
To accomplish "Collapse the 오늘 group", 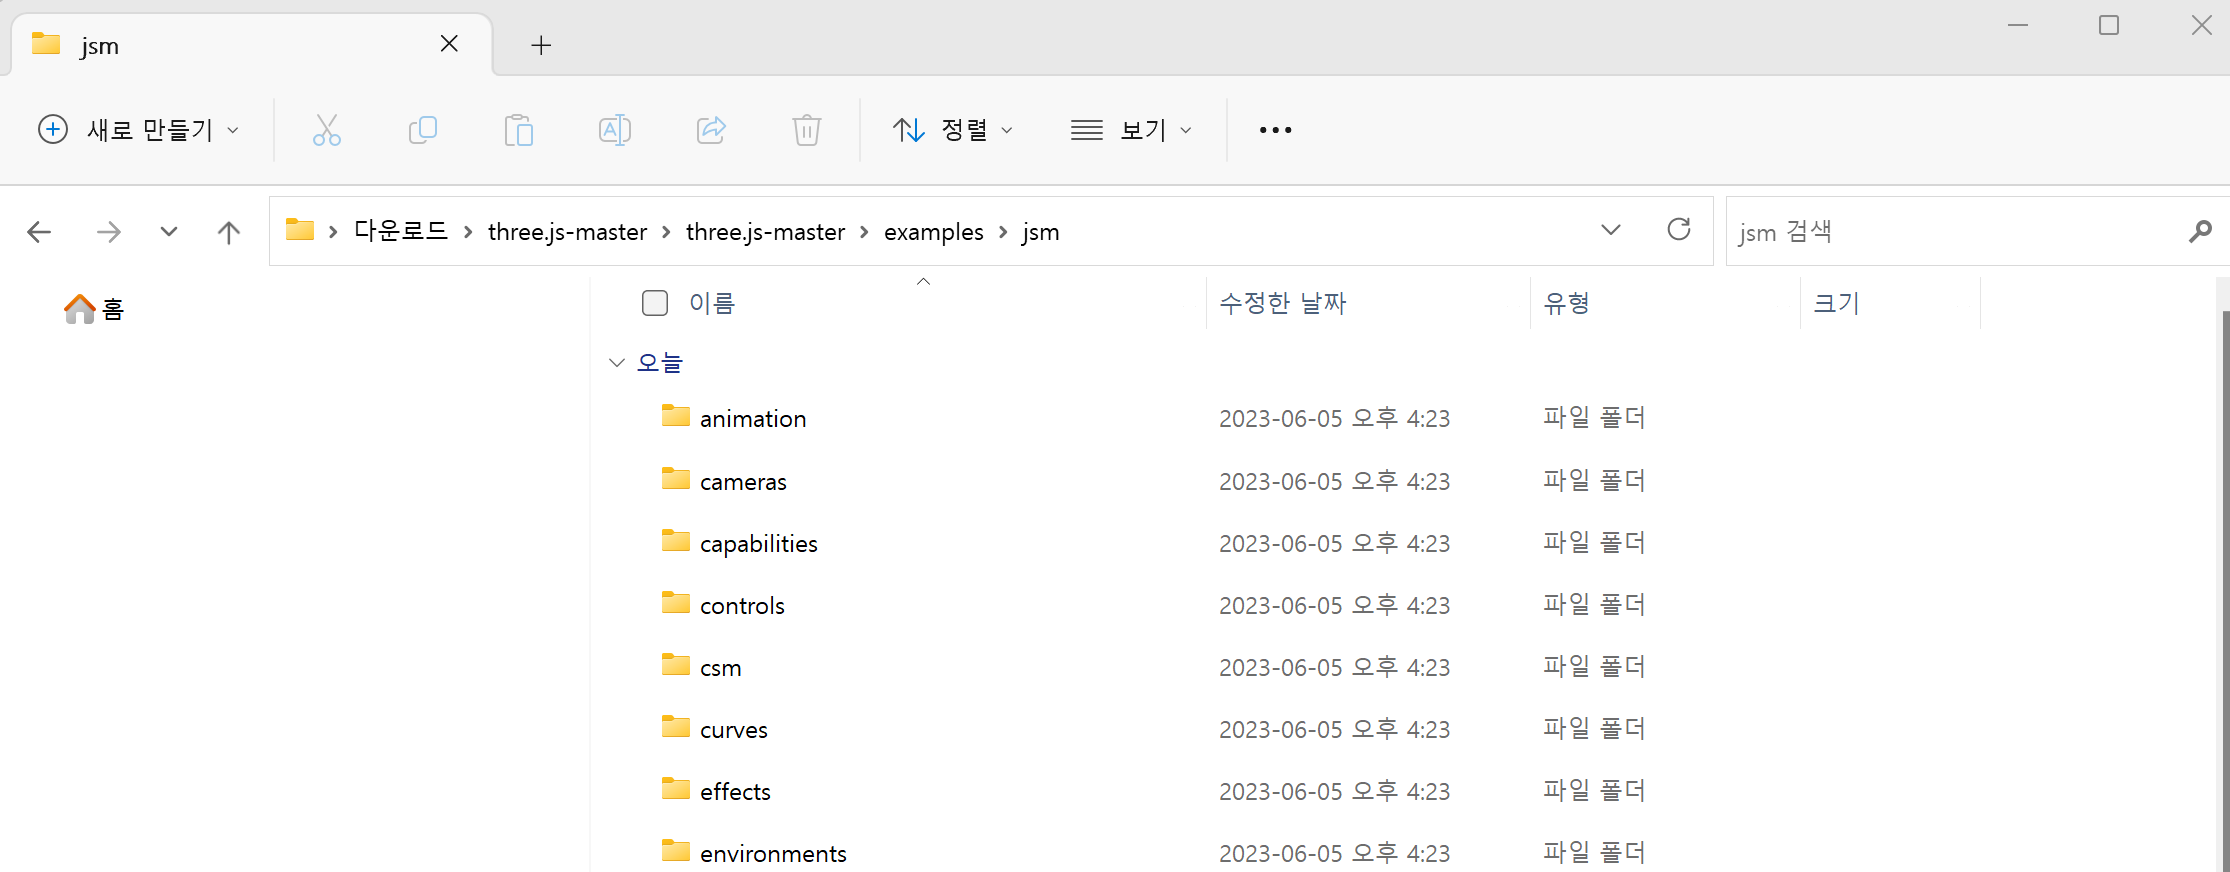I will (x=617, y=363).
